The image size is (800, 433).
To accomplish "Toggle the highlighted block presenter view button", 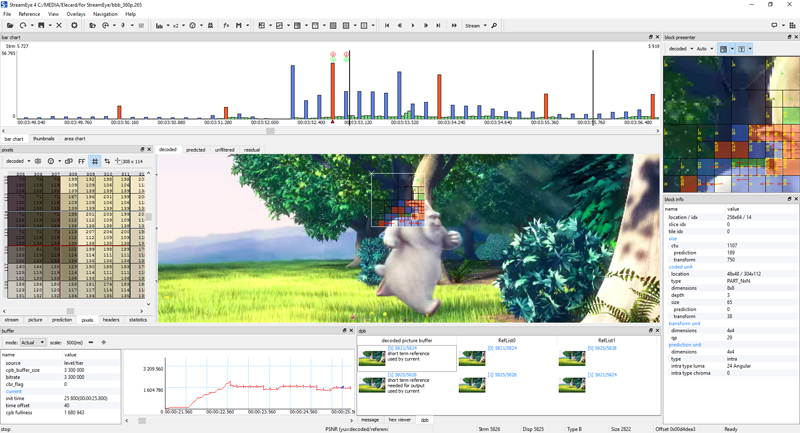I will 723,49.
